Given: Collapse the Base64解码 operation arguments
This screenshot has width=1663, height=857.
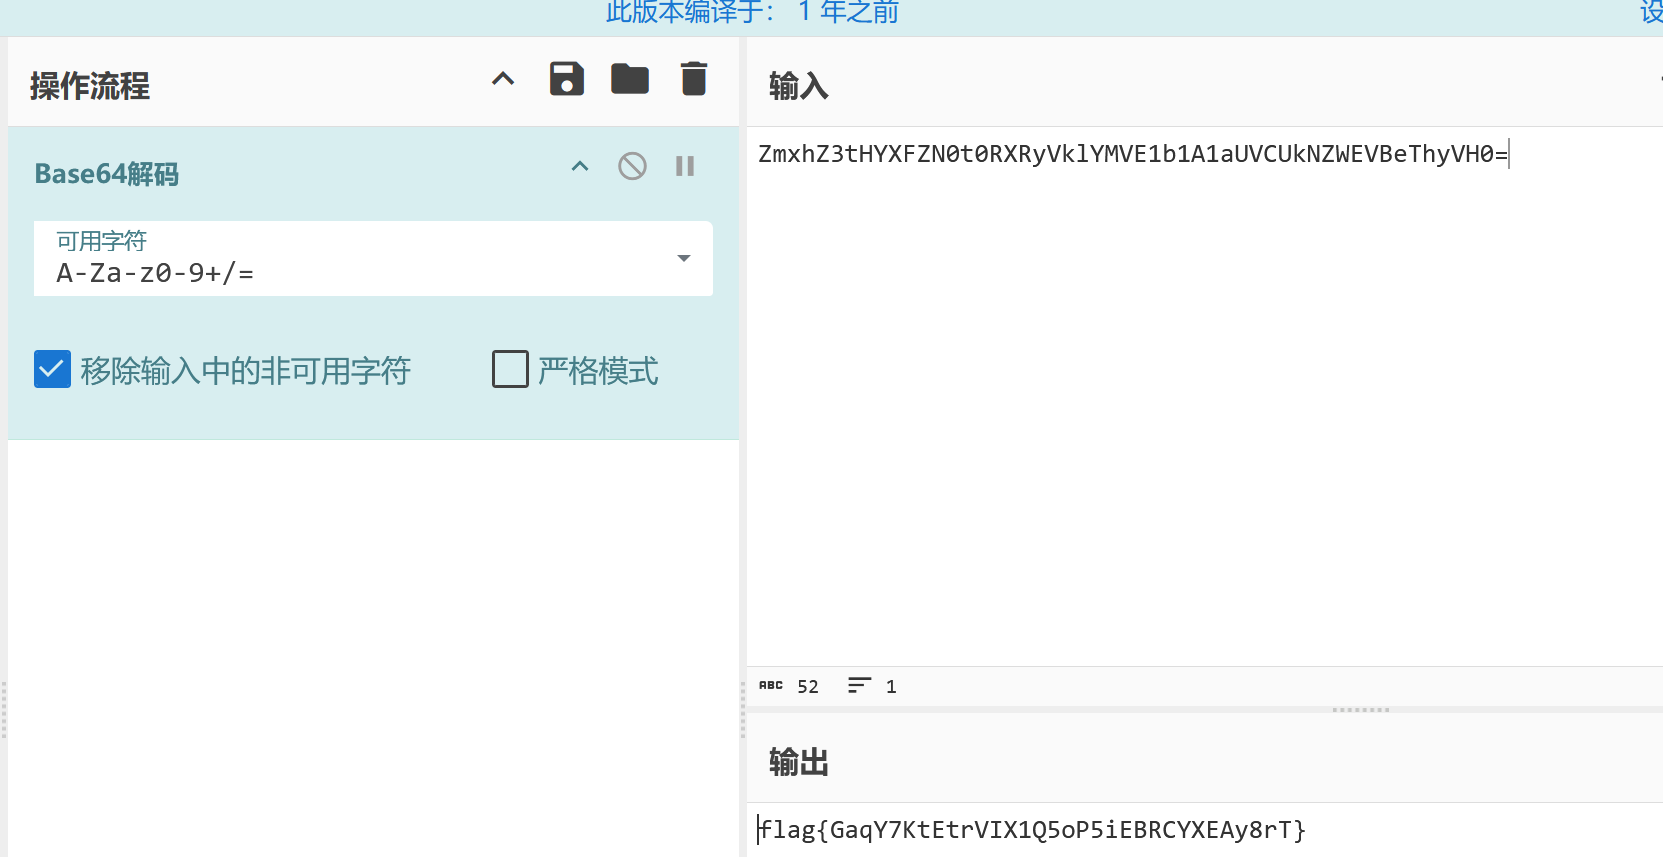Looking at the screenshot, I should tap(580, 166).
